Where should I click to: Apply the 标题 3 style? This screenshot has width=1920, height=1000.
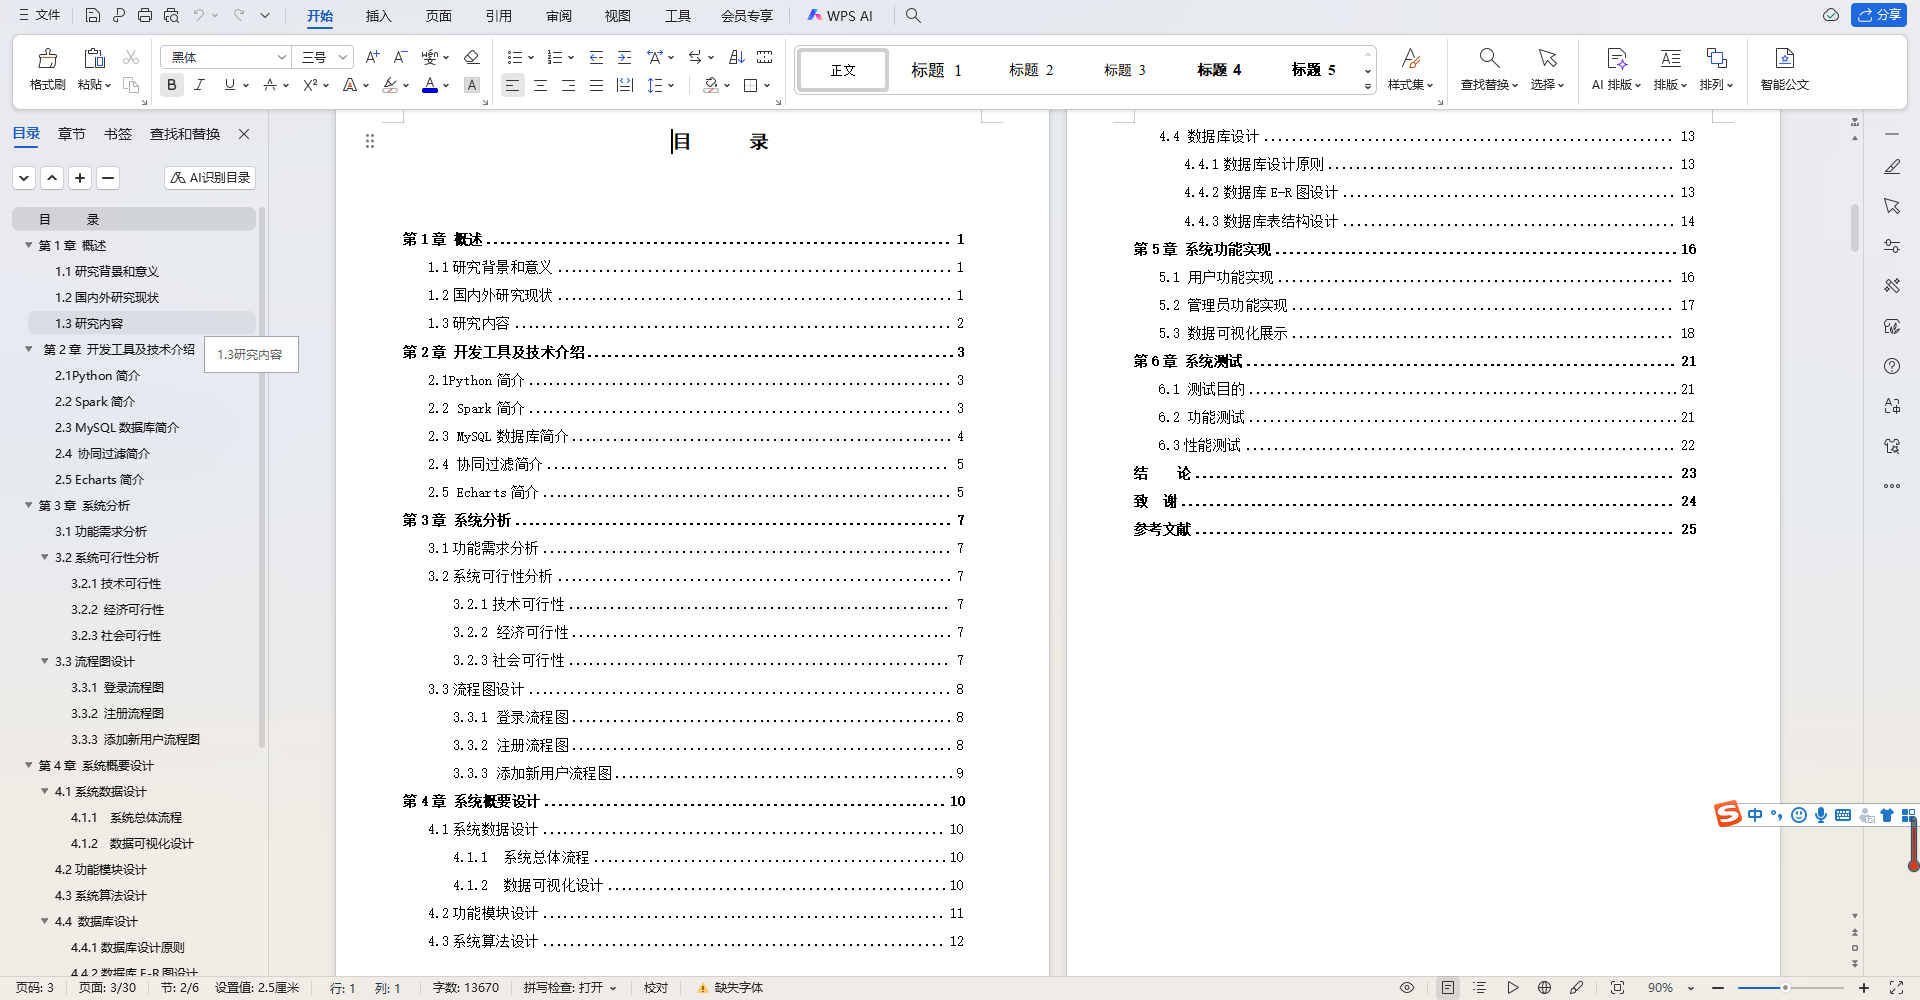pyautogui.click(x=1124, y=70)
